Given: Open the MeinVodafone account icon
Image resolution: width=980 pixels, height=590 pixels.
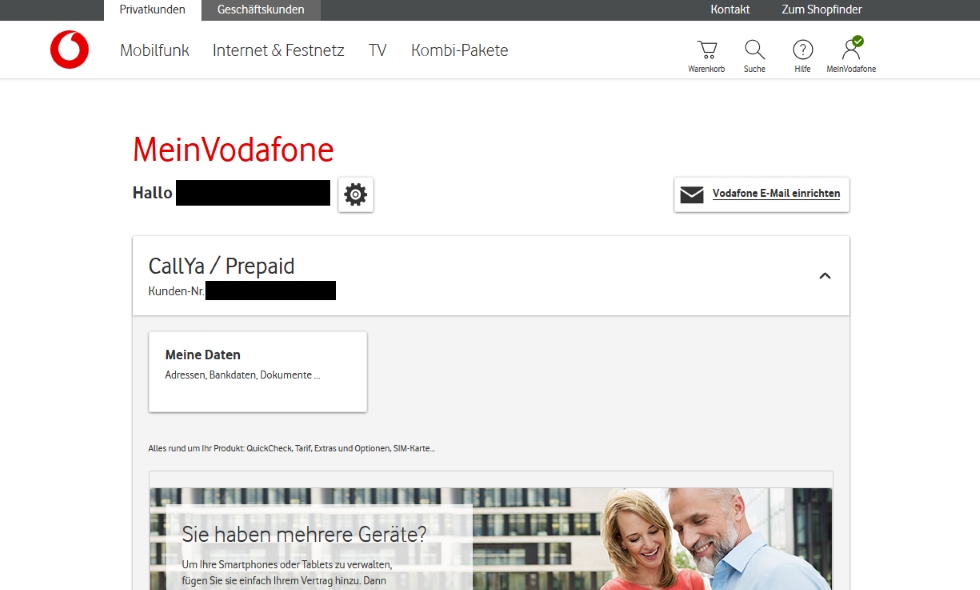Looking at the screenshot, I should [851, 55].
